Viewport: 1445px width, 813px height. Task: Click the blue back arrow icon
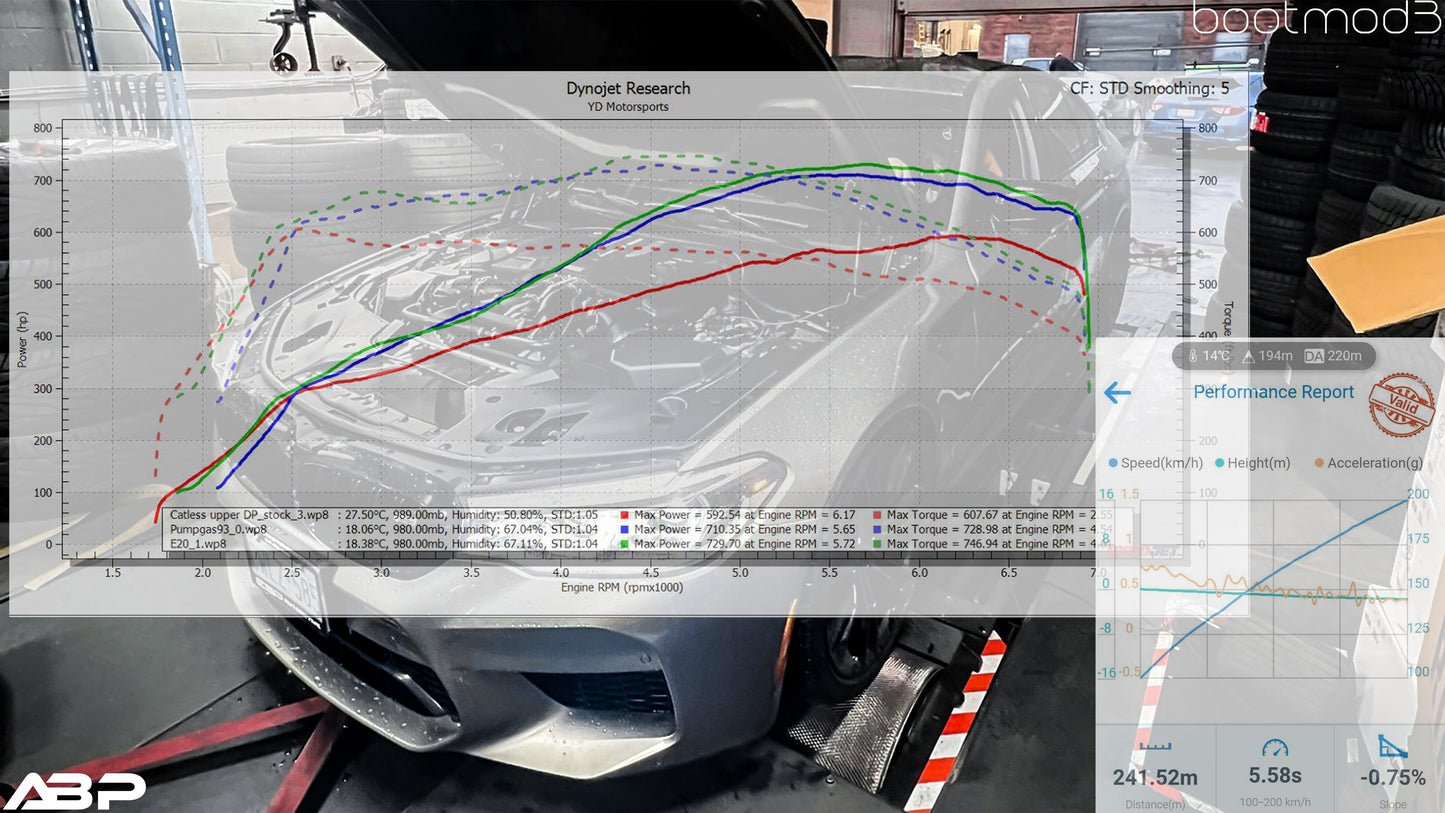tap(1117, 393)
